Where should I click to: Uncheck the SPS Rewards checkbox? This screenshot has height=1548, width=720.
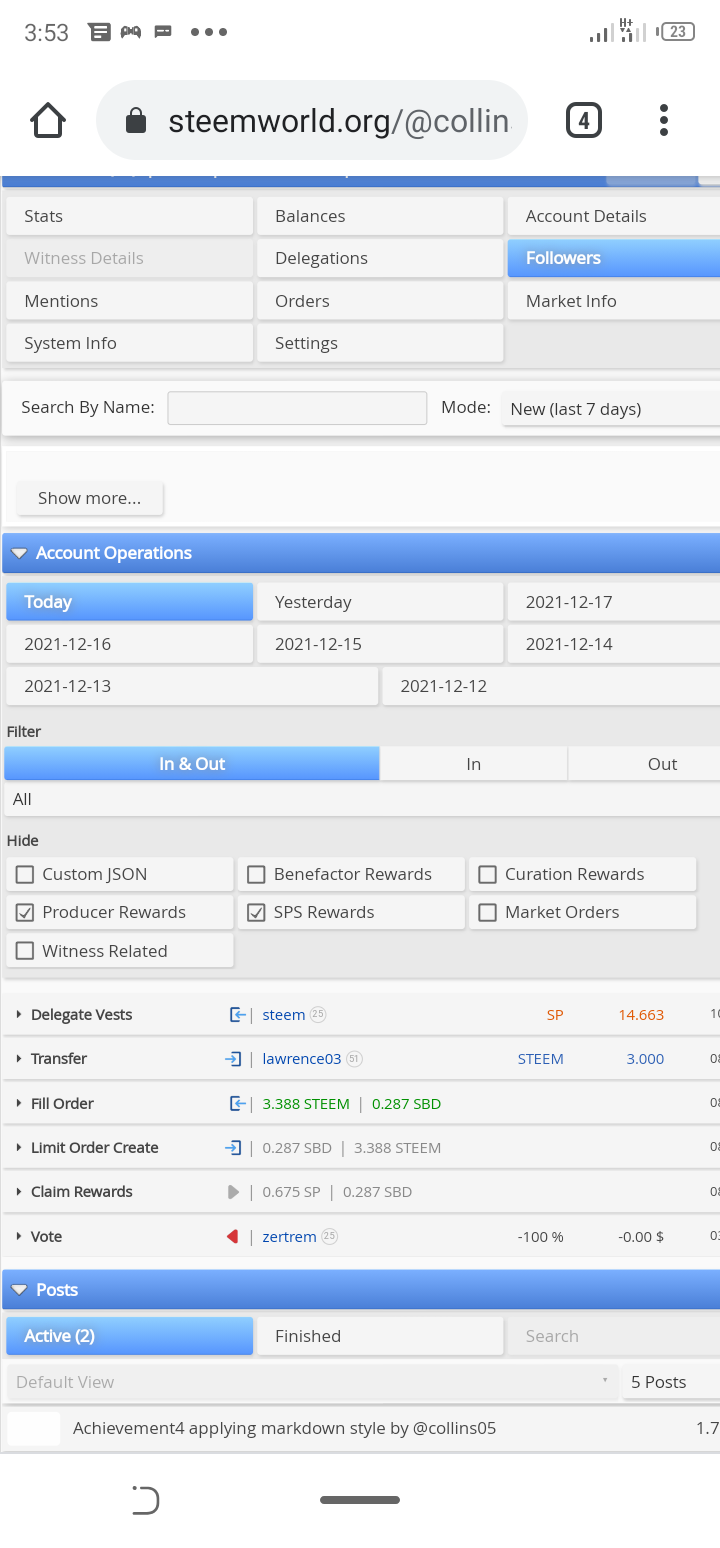coord(257,913)
